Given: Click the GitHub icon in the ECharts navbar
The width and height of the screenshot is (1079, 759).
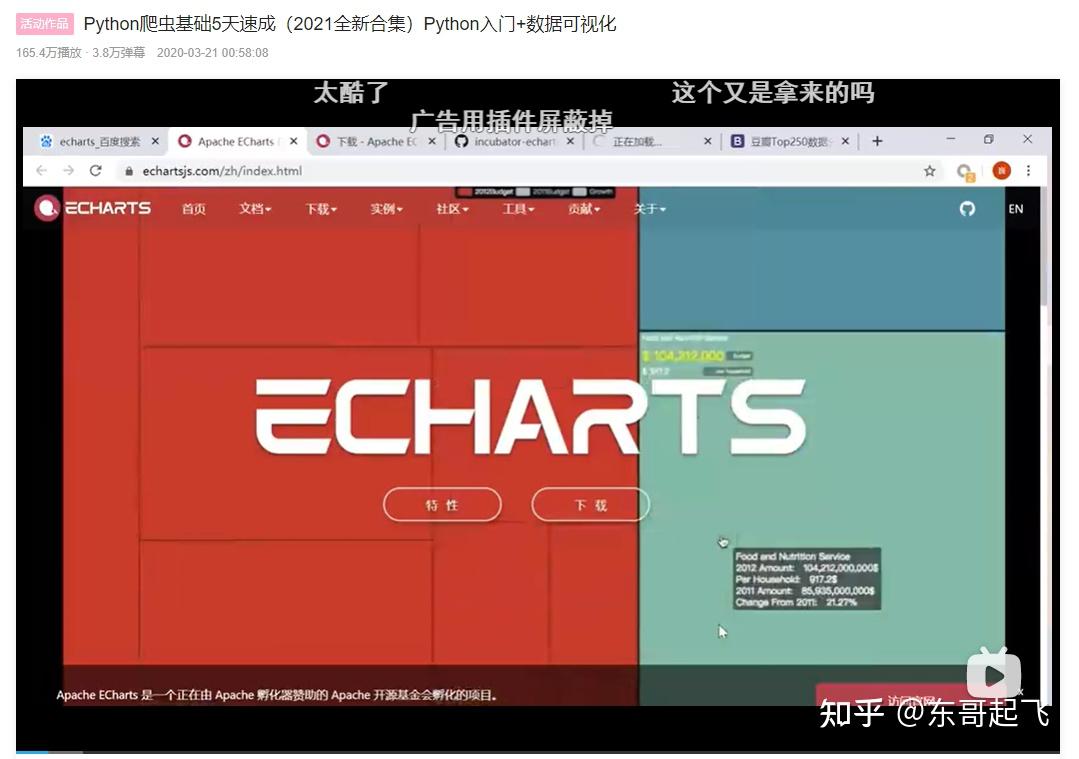Looking at the screenshot, I should coord(966,208).
